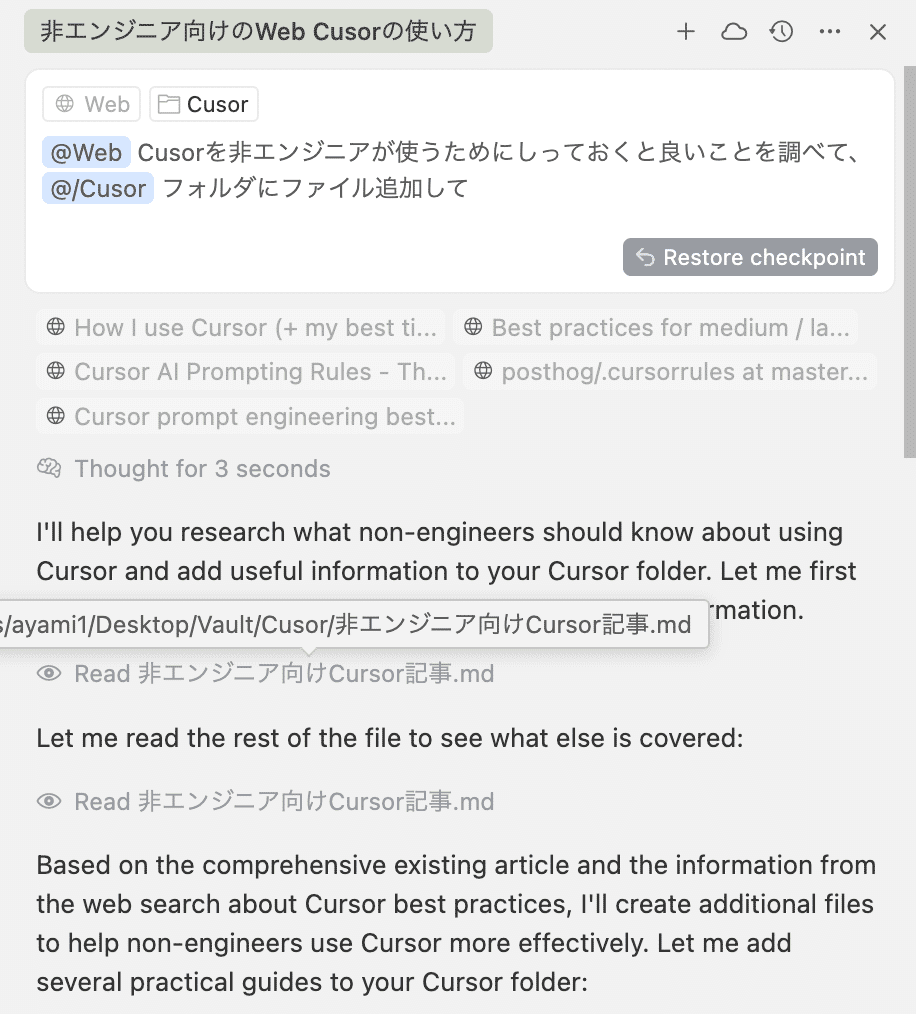This screenshot has height=1014, width=916.
Task: Open the How I use Cursor source link
Action: [x=242, y=327]
